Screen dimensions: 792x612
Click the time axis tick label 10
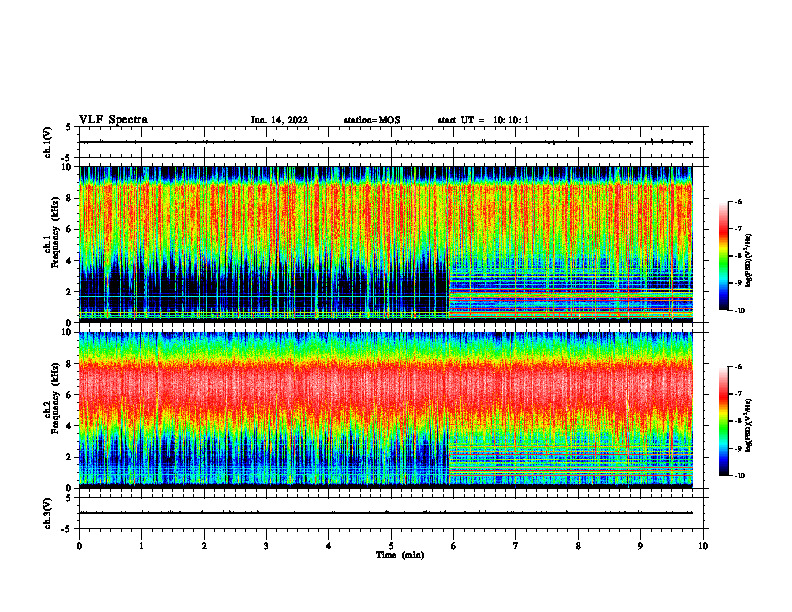pos(703,546)
